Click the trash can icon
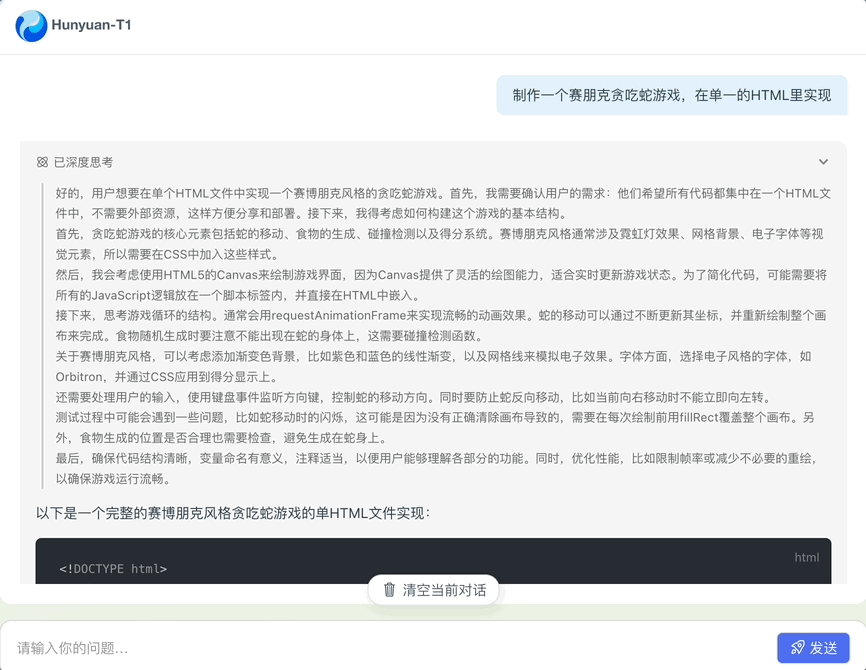The width and height of the screenshot is (866, 670). point(389,590)
